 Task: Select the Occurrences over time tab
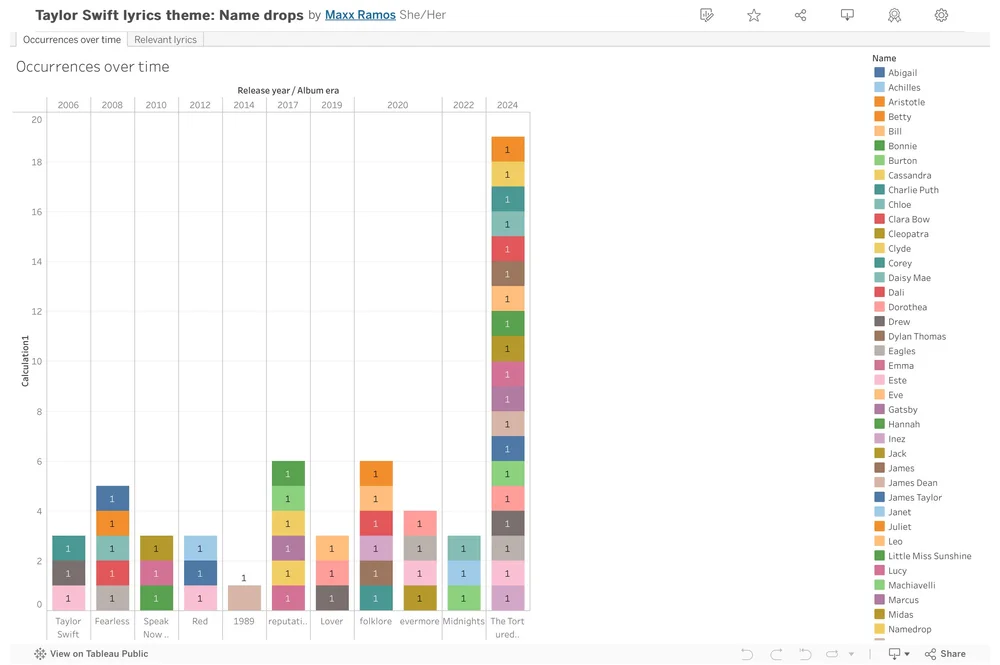pyautogui.click(x=70, y=39)
